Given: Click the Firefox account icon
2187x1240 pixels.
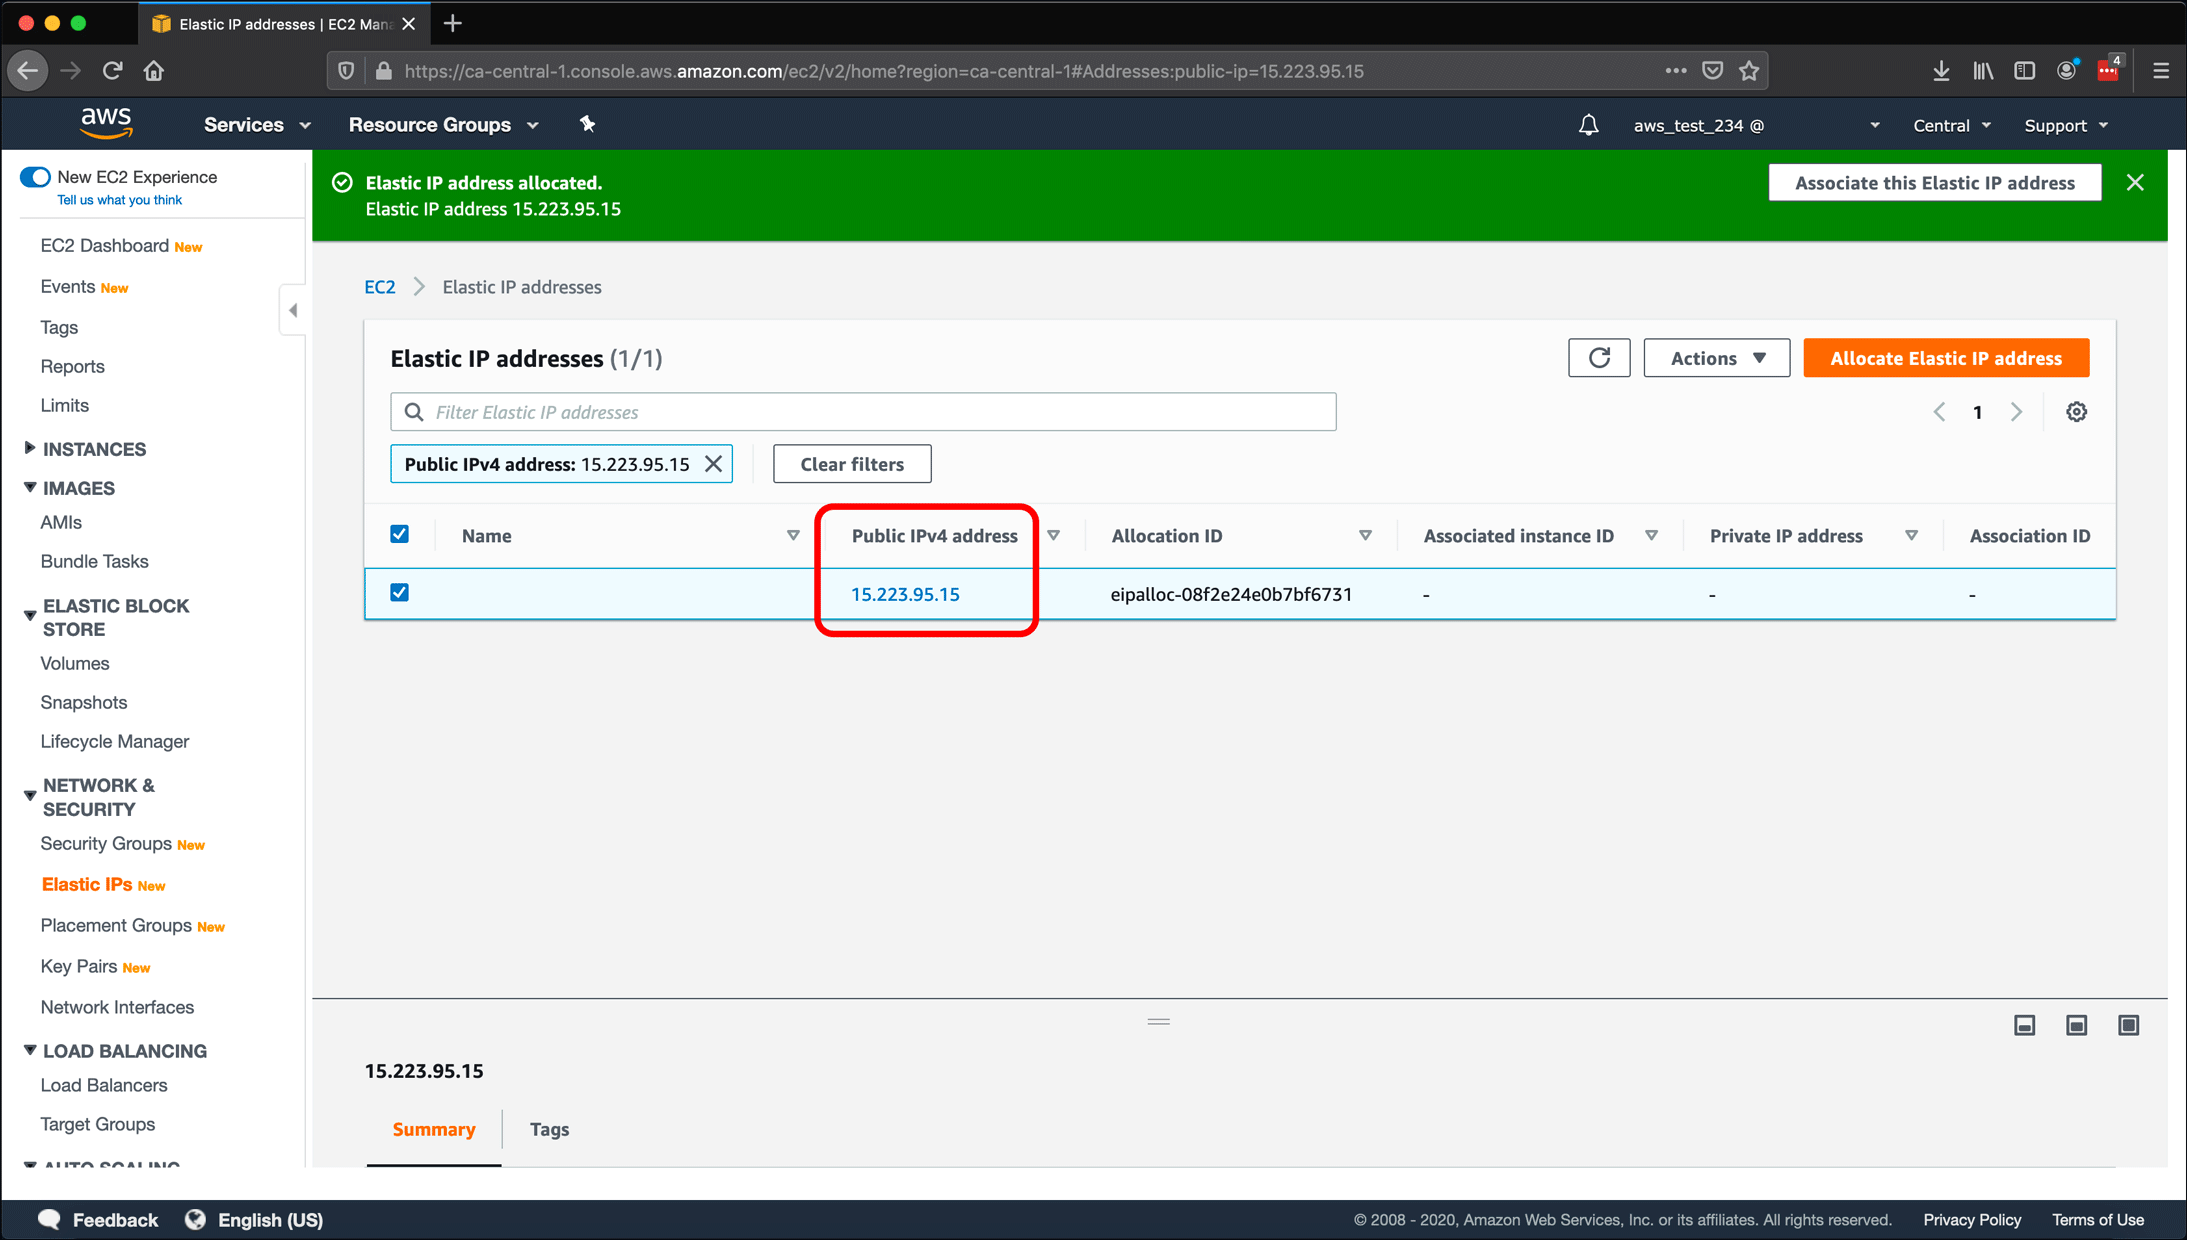Looking at the screenshot, I should [x=2067, y=71].
